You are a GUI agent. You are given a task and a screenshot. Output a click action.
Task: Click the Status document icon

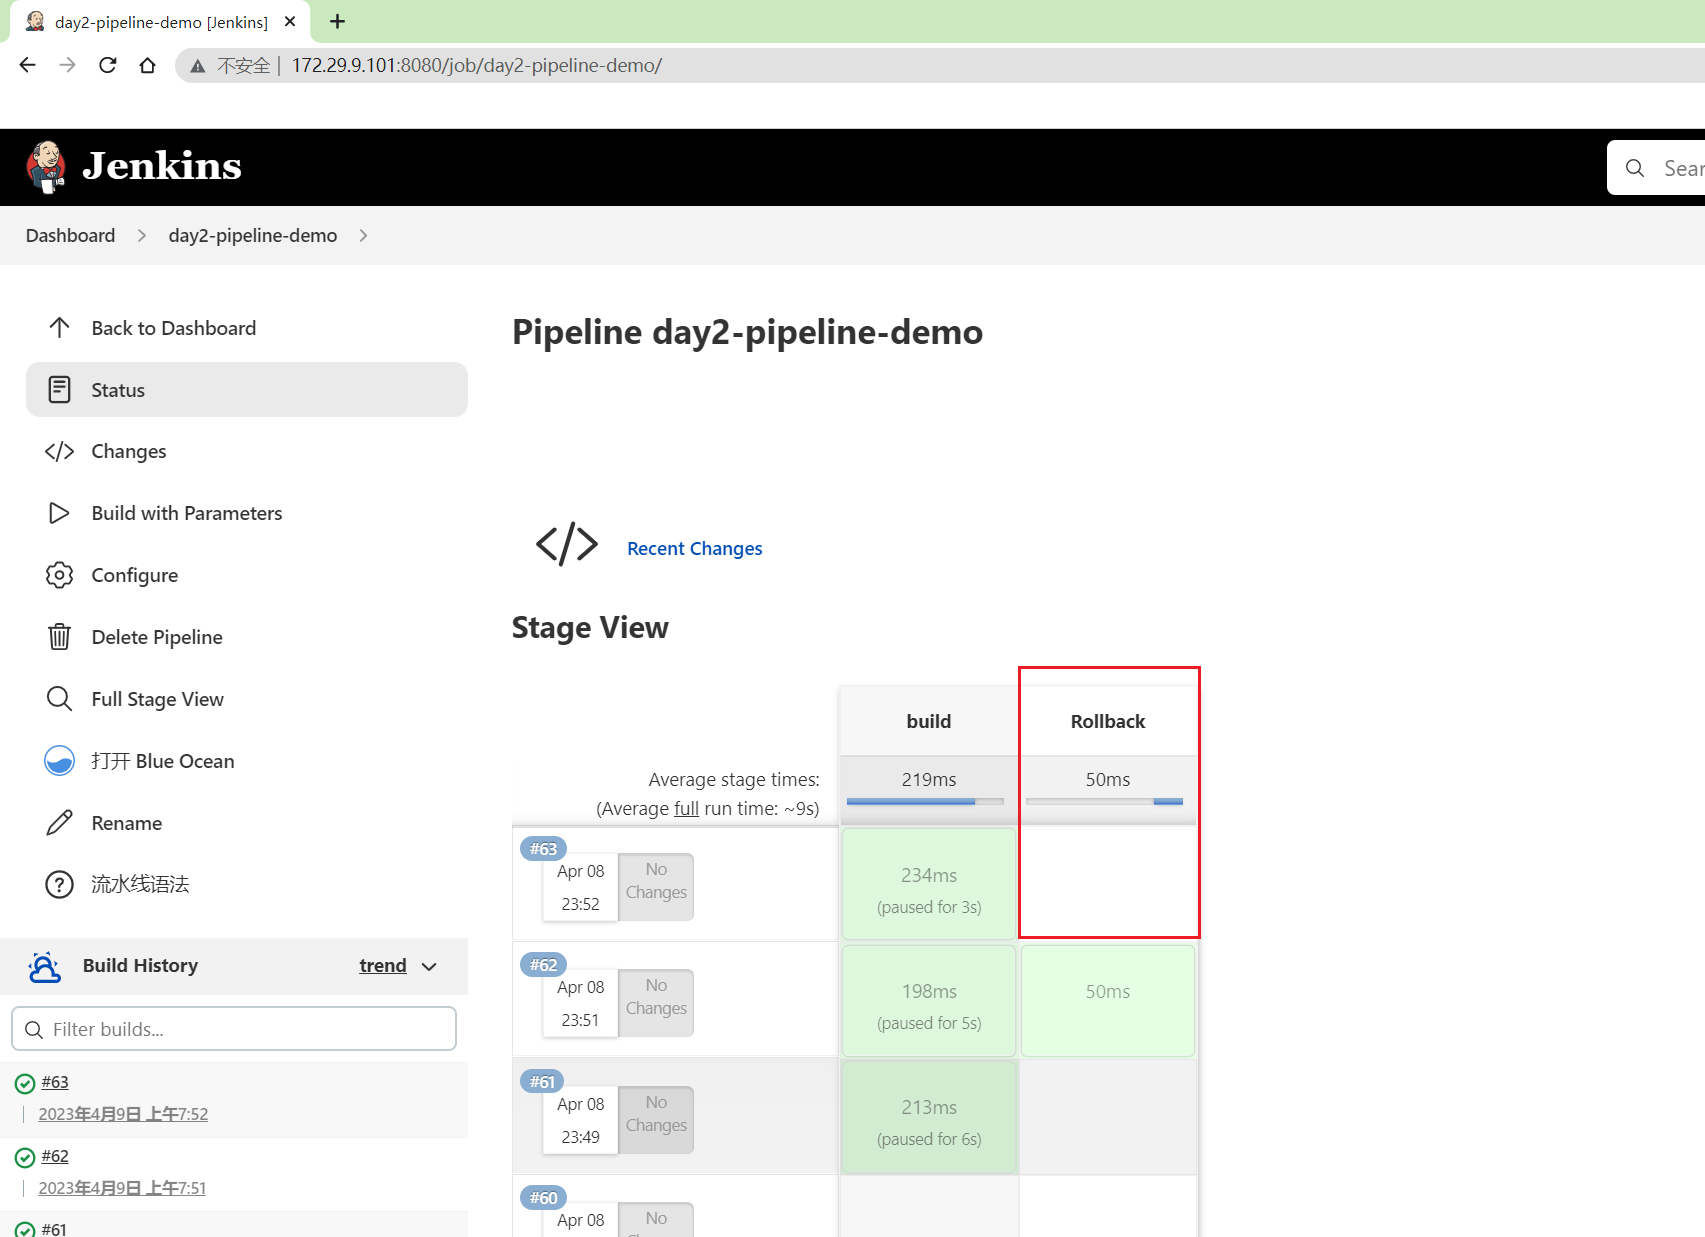click(x=59, y=390)
